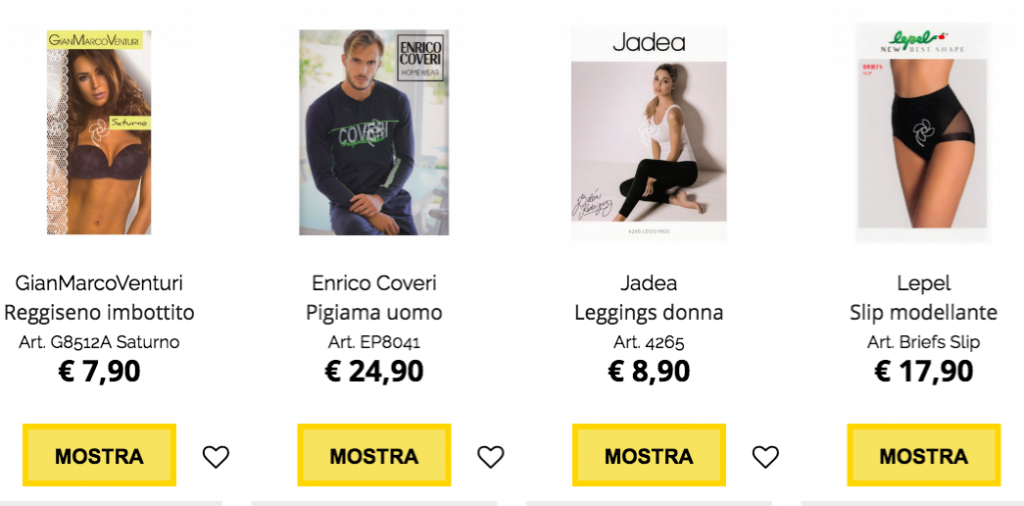The image size is (1024, 506).
Task: Click MOSTRA under Jadea Leggings donna
Action: coord(649,455)
